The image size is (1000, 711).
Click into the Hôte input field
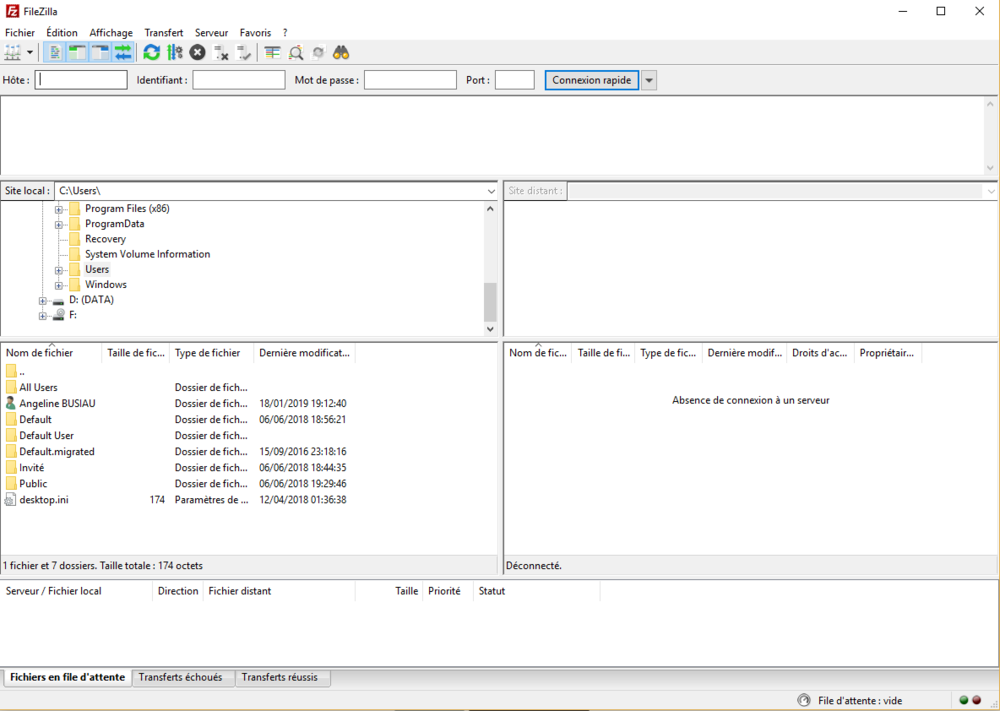(x=81, y=80)
